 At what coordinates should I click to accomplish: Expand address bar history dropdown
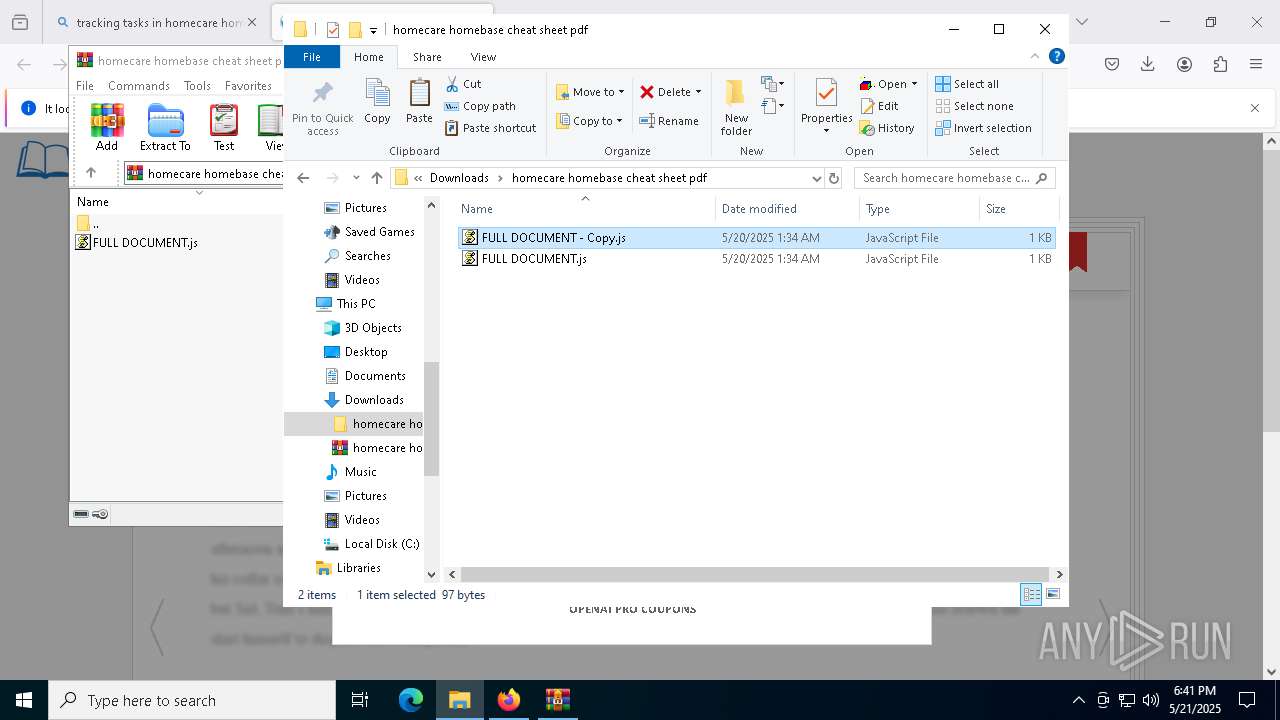point(816,178)
